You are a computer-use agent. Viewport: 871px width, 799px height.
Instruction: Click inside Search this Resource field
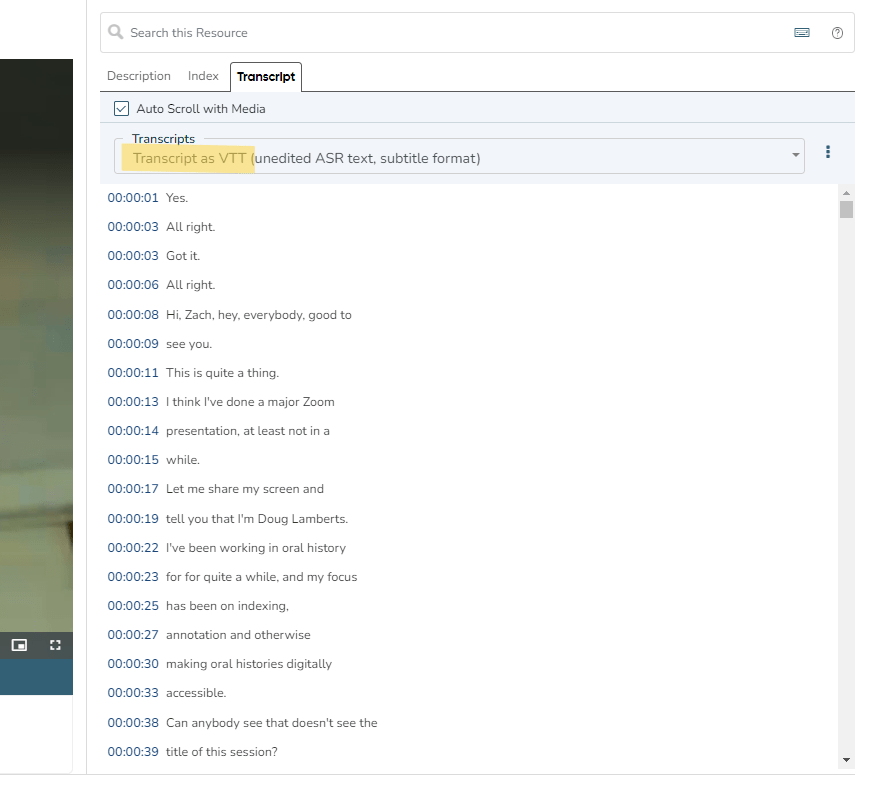[x=450, y=33]
